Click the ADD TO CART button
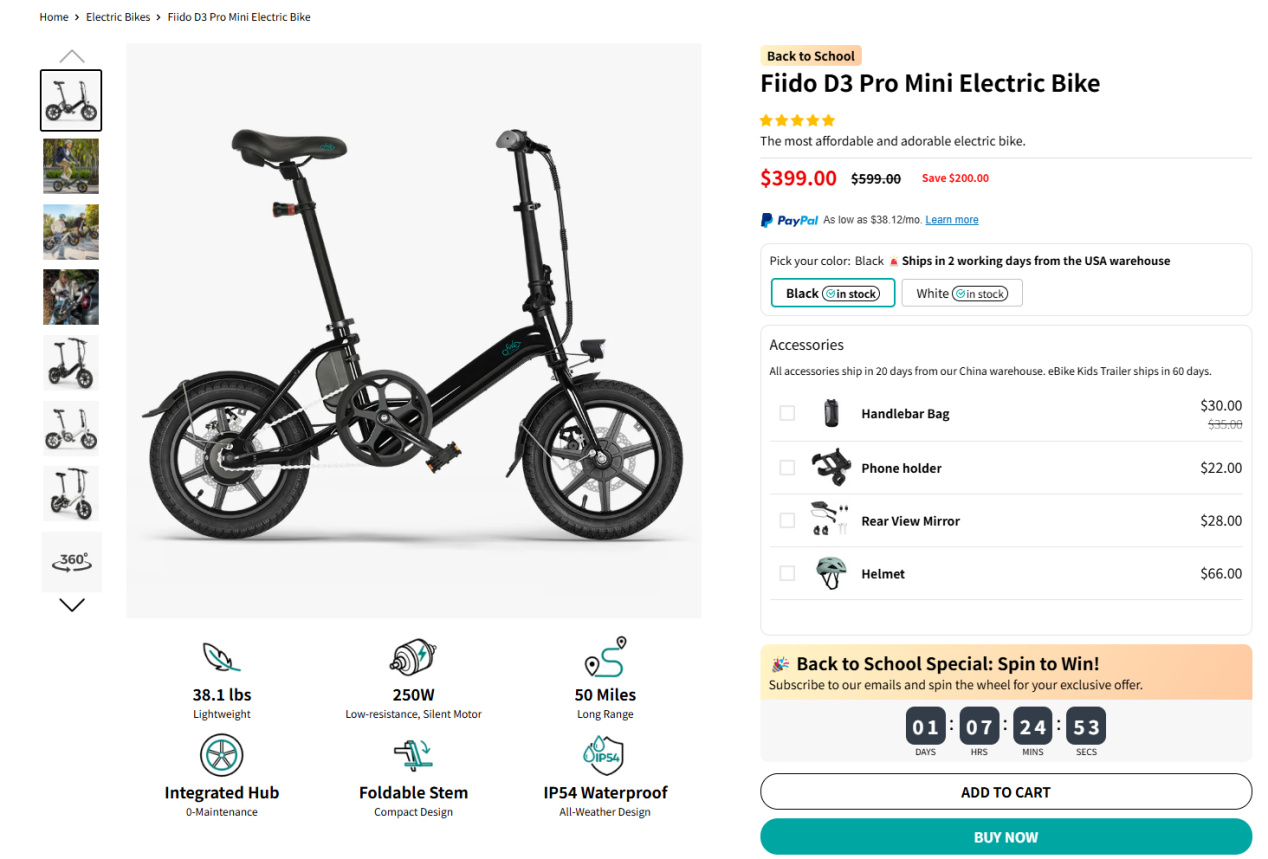Screen dimensions: 1268x859 (1005, 792)
